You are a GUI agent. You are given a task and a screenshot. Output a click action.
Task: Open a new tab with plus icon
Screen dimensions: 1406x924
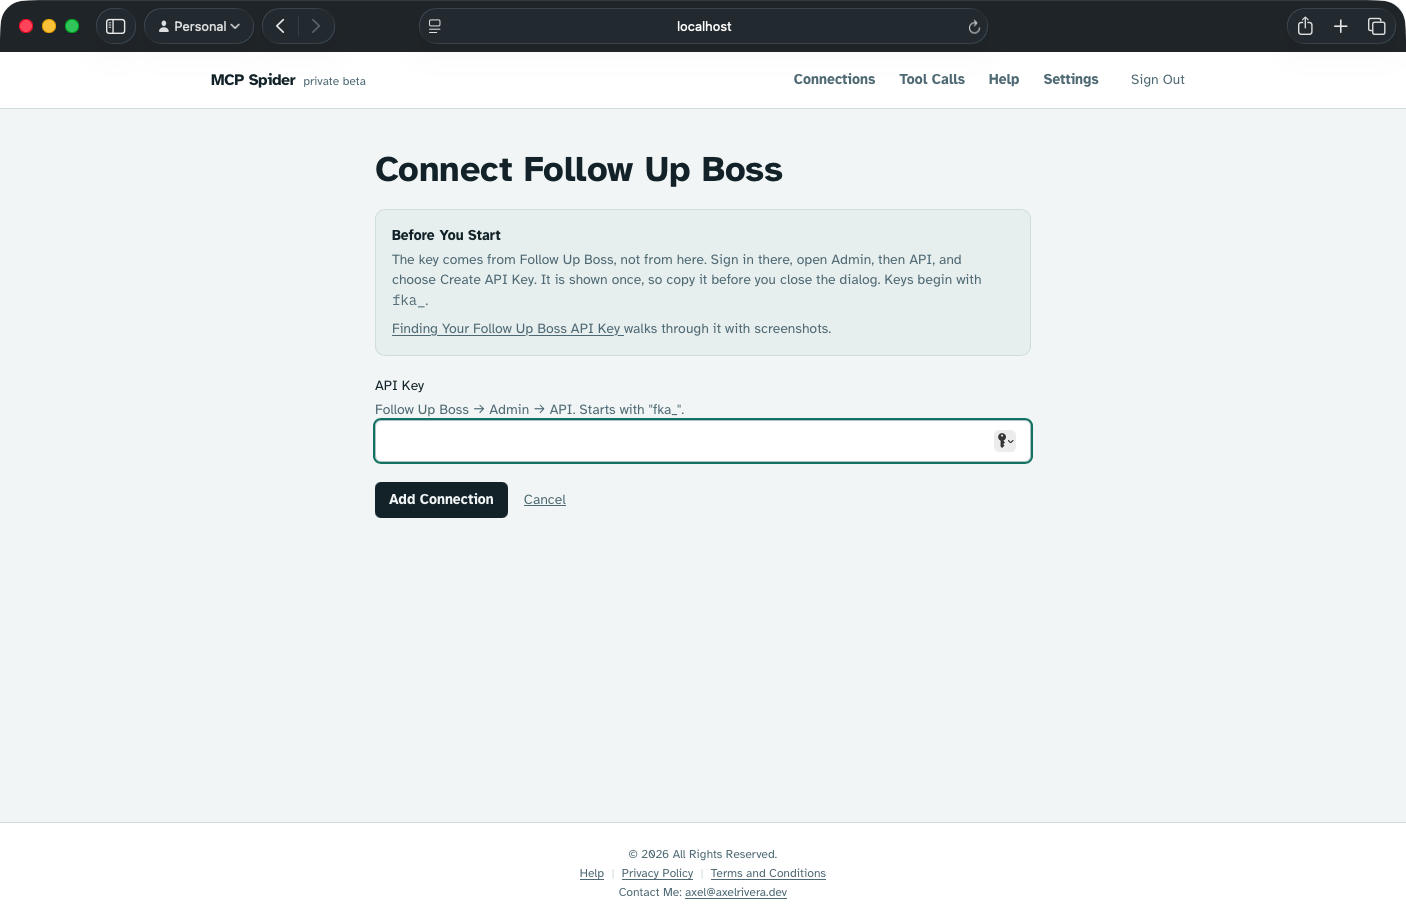[x=1341, y=26]
